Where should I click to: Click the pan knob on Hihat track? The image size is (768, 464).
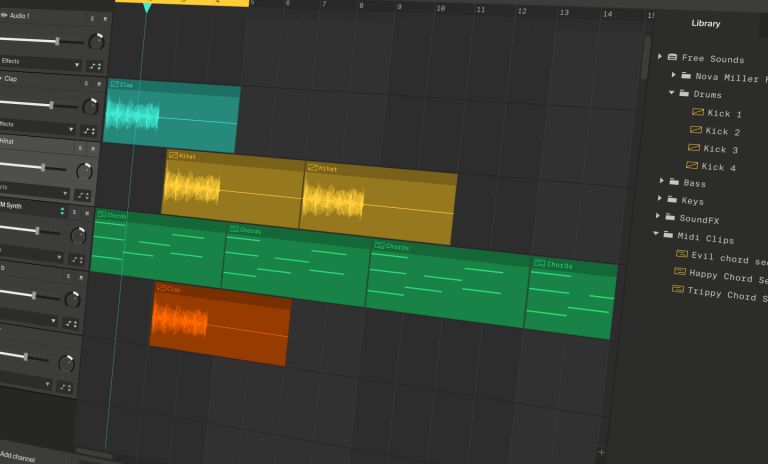coord(84,171)
